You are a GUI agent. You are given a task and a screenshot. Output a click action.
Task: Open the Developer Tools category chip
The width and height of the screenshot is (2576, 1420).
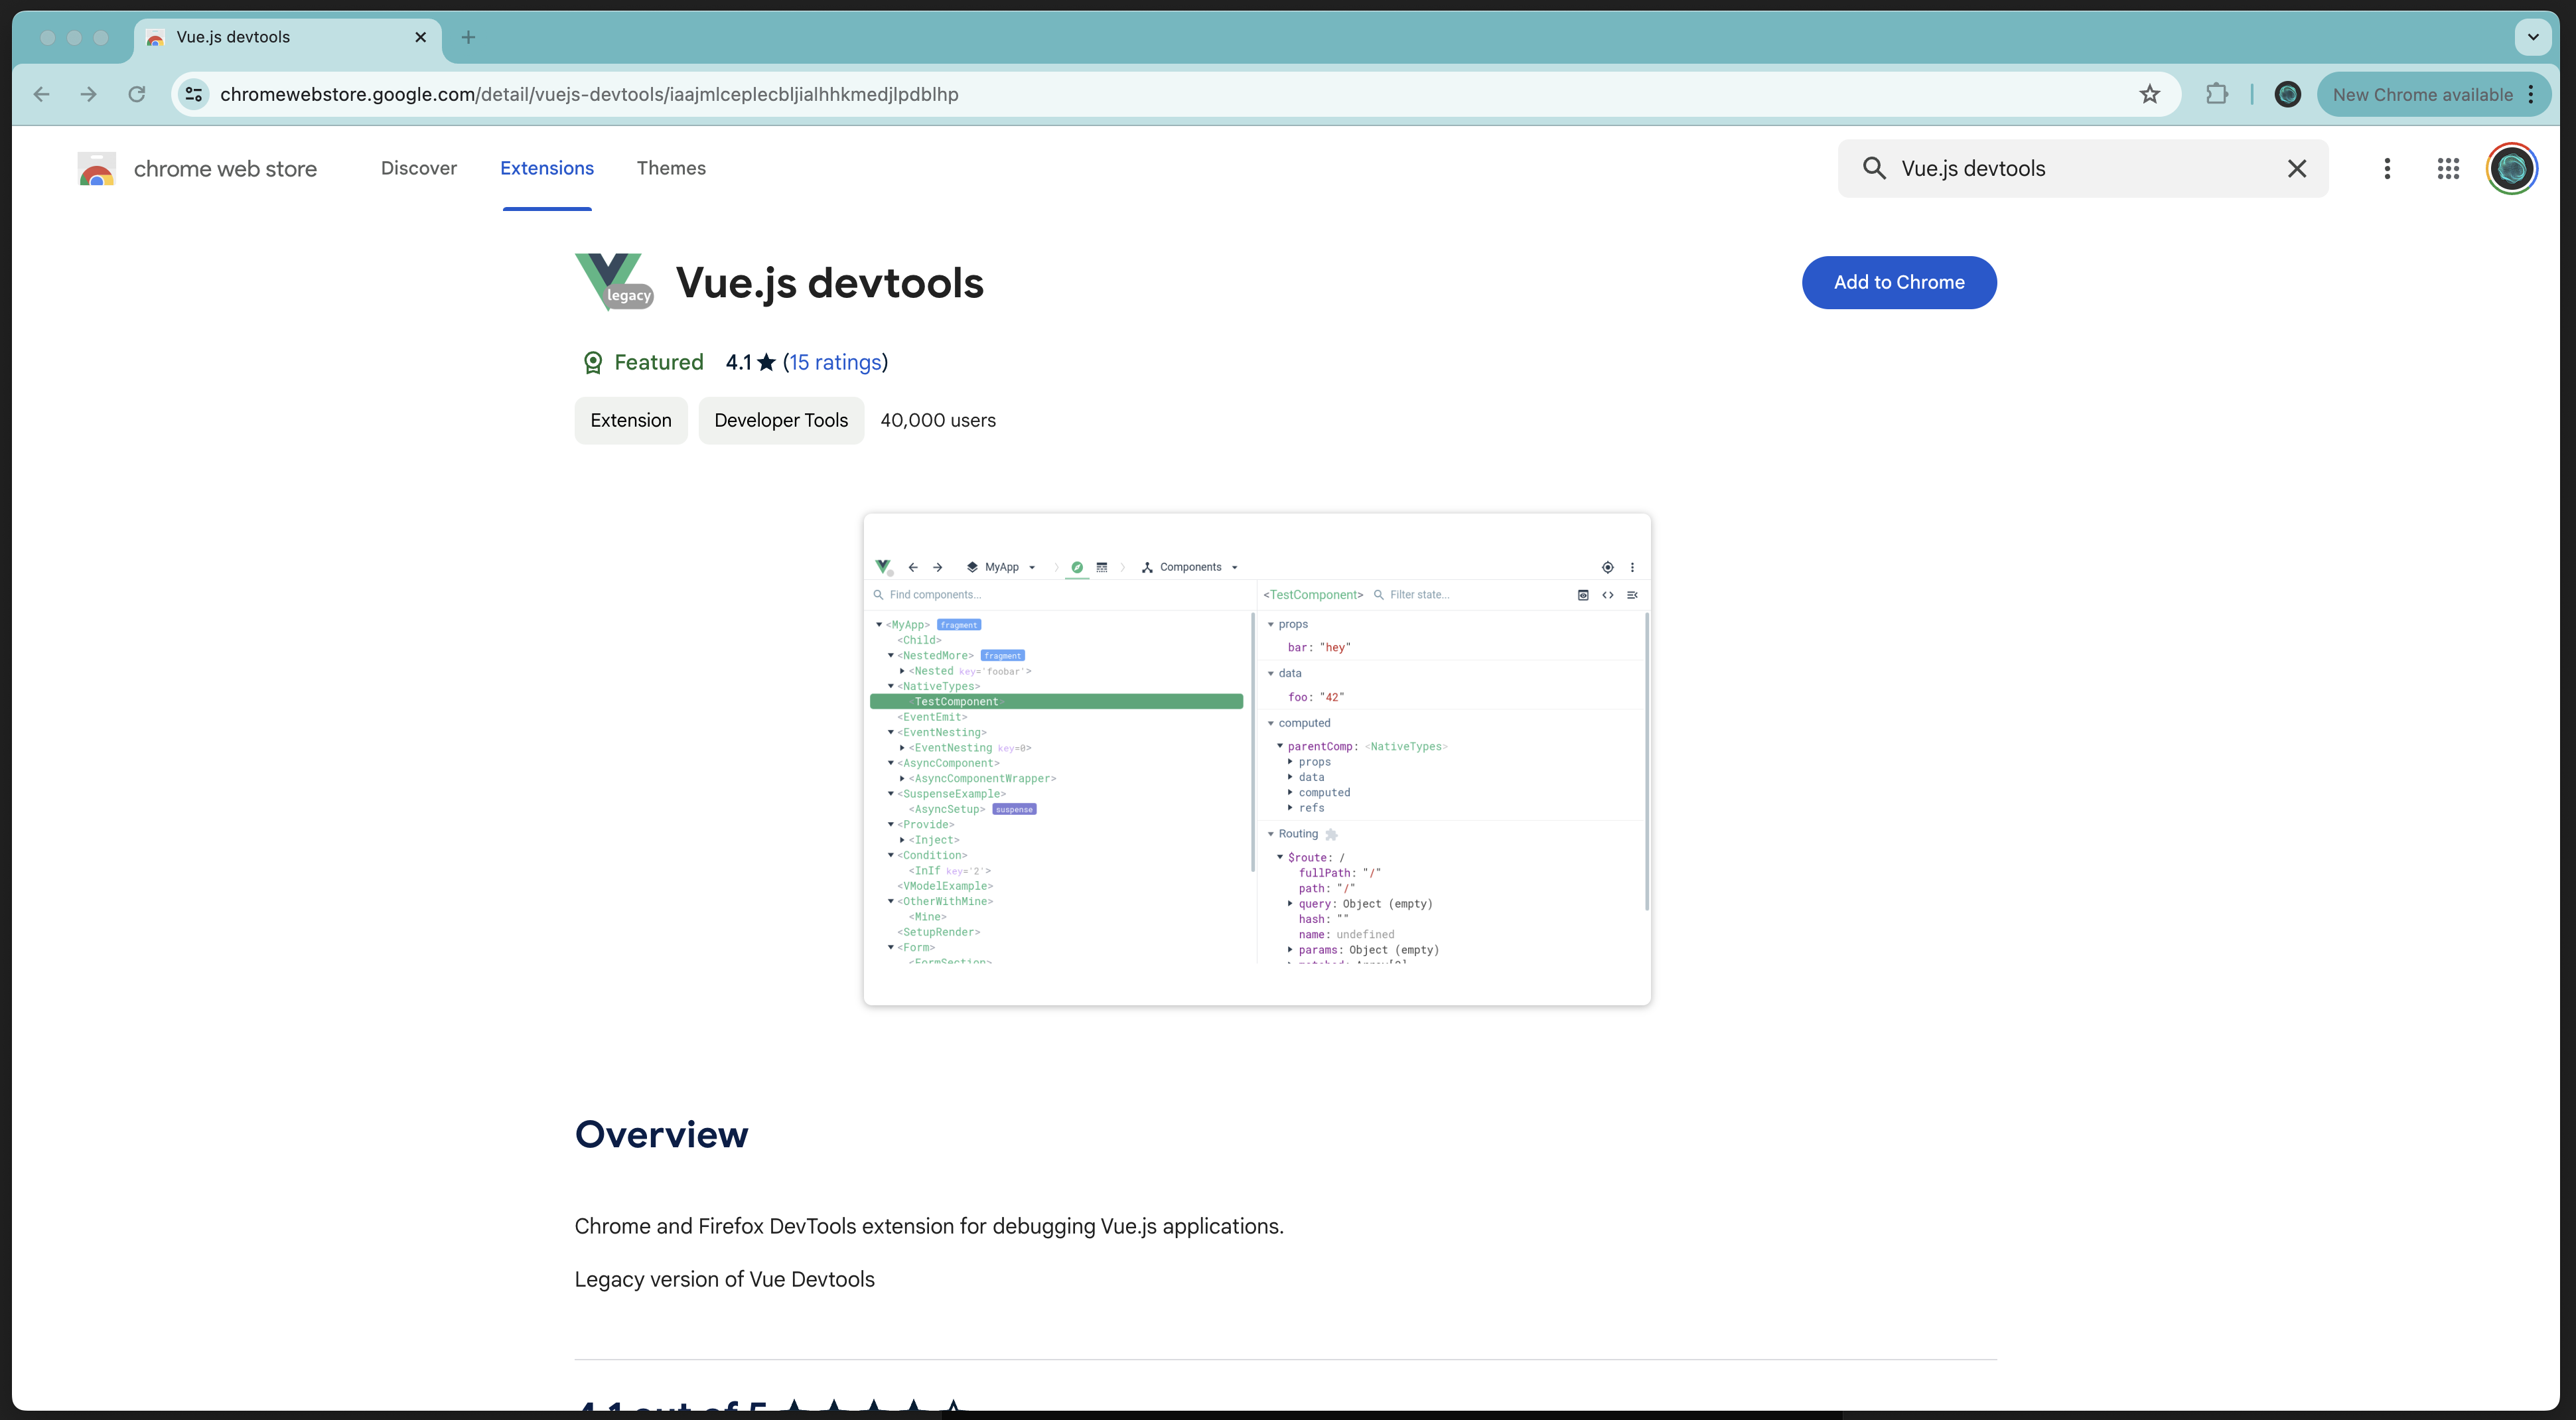[x=781, y=420]
